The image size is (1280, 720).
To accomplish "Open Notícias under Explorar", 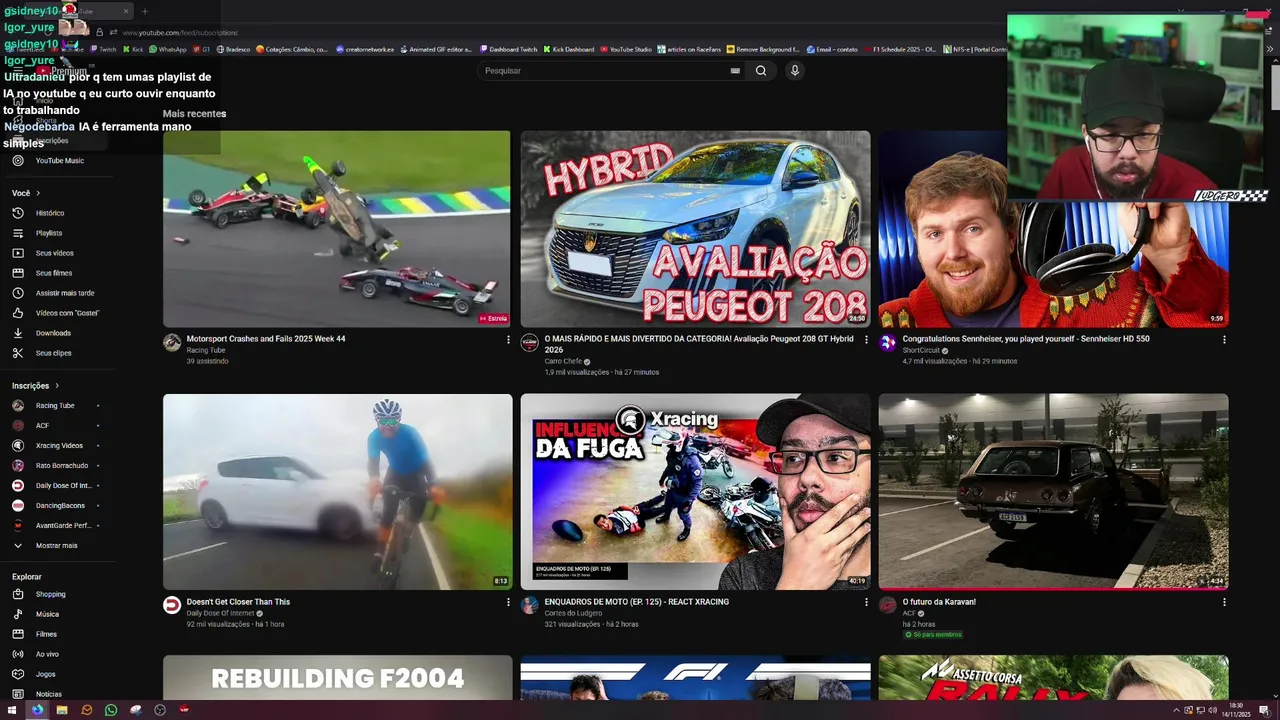I will click(x=48, y=694).
